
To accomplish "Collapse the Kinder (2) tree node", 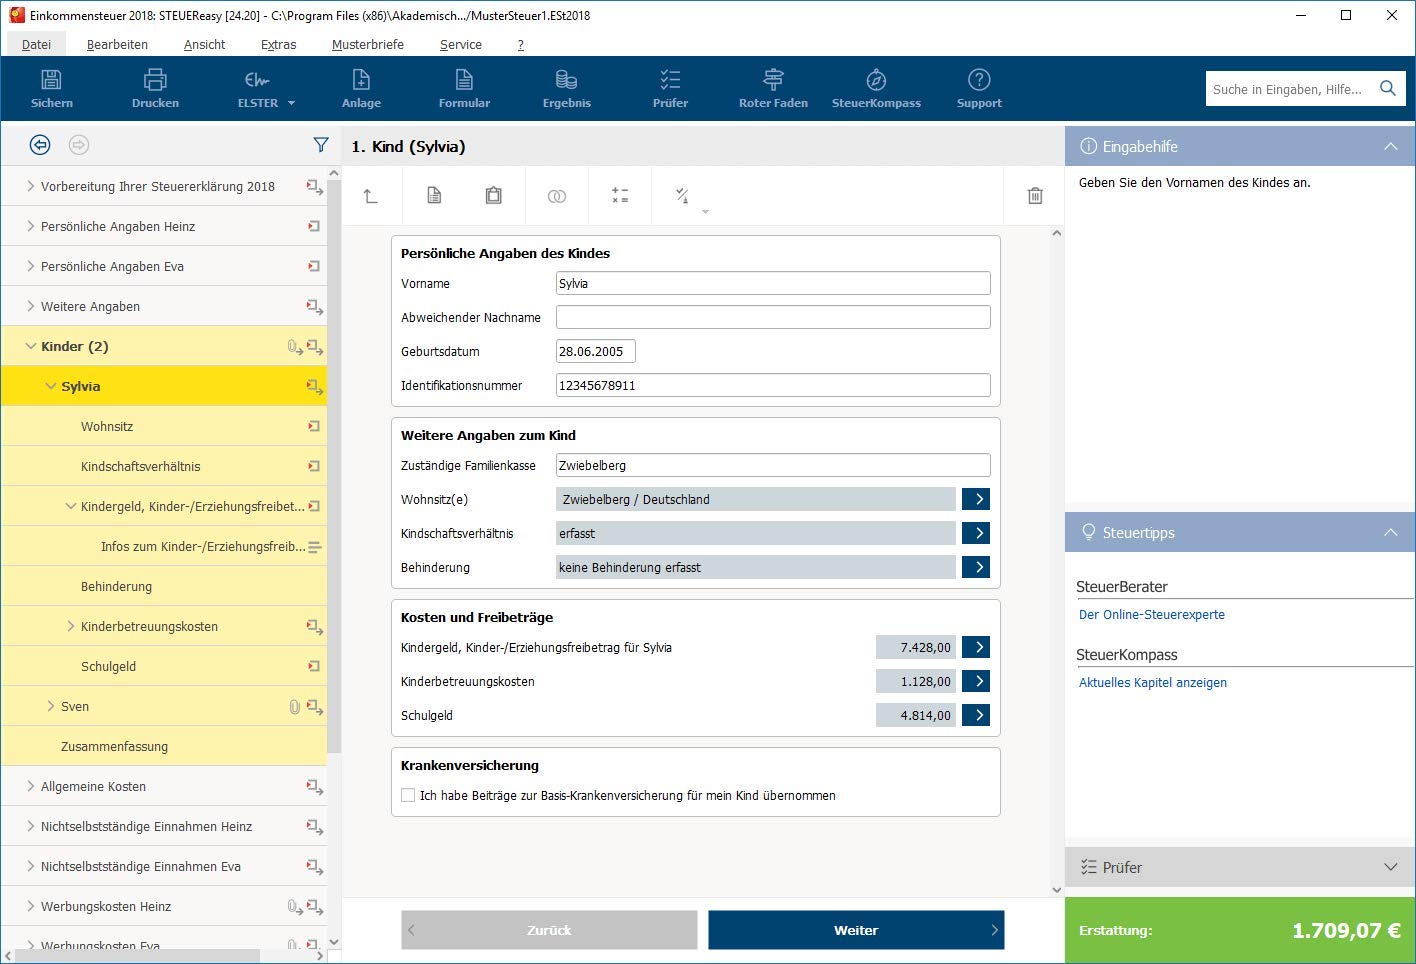I will point(31,346).
